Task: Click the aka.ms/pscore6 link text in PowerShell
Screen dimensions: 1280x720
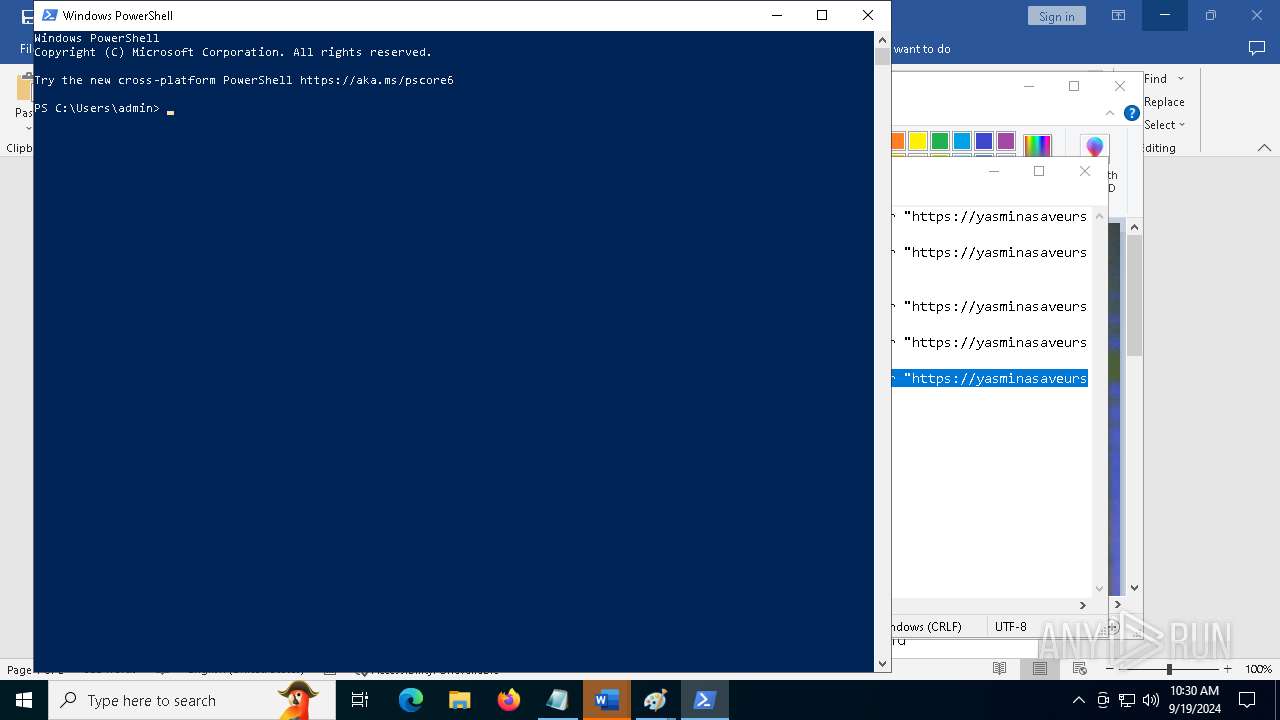Action: [377, 80]
